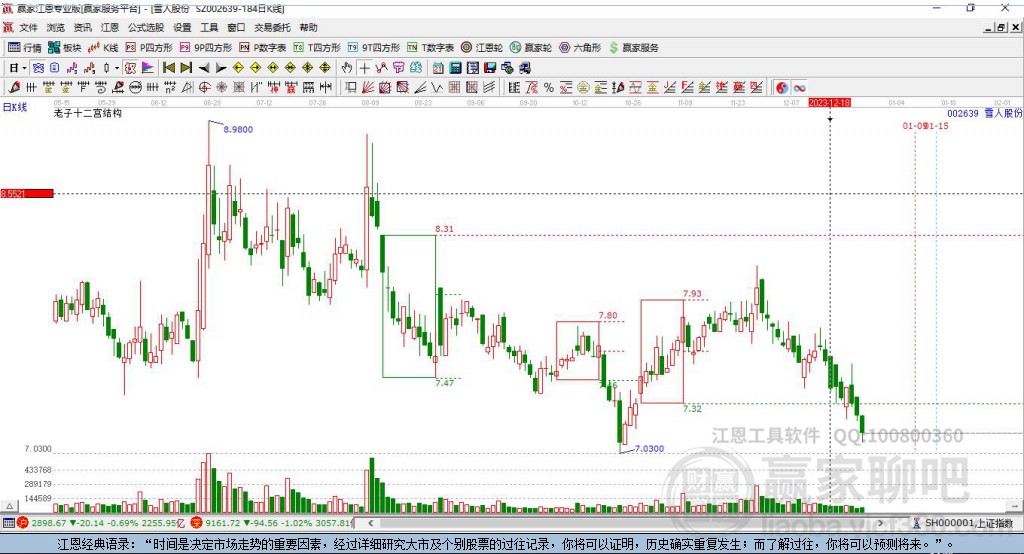Screen dimensions: 1024x554
Task: Toggle the yin-yang Taiji icon
Action: [782, 88]
